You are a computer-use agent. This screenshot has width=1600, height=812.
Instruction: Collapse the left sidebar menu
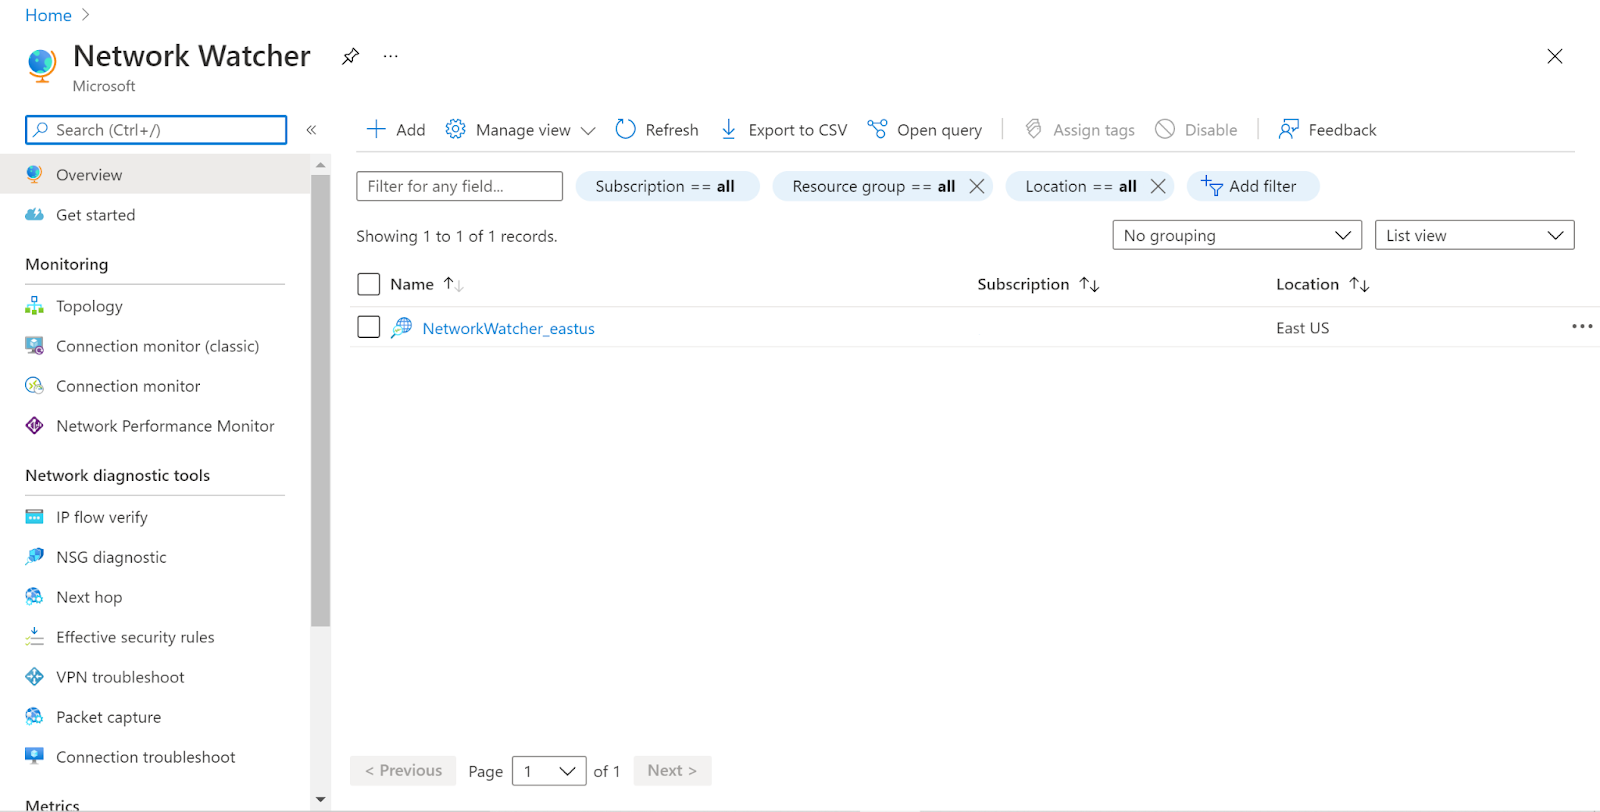[x=311, y=130]
